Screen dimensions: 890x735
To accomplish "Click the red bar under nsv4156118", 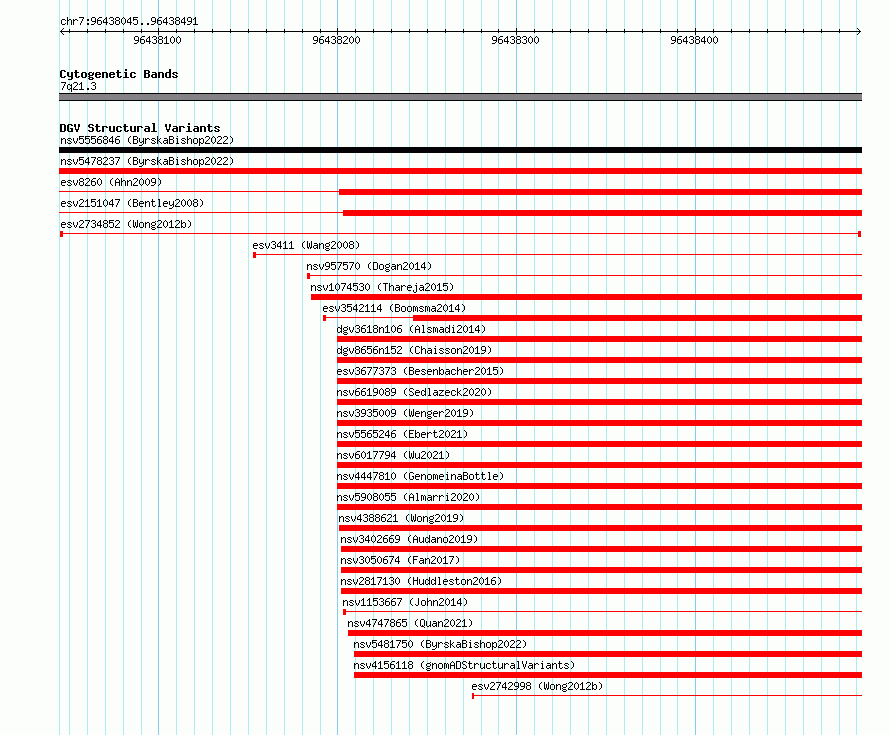I will 608,675.
